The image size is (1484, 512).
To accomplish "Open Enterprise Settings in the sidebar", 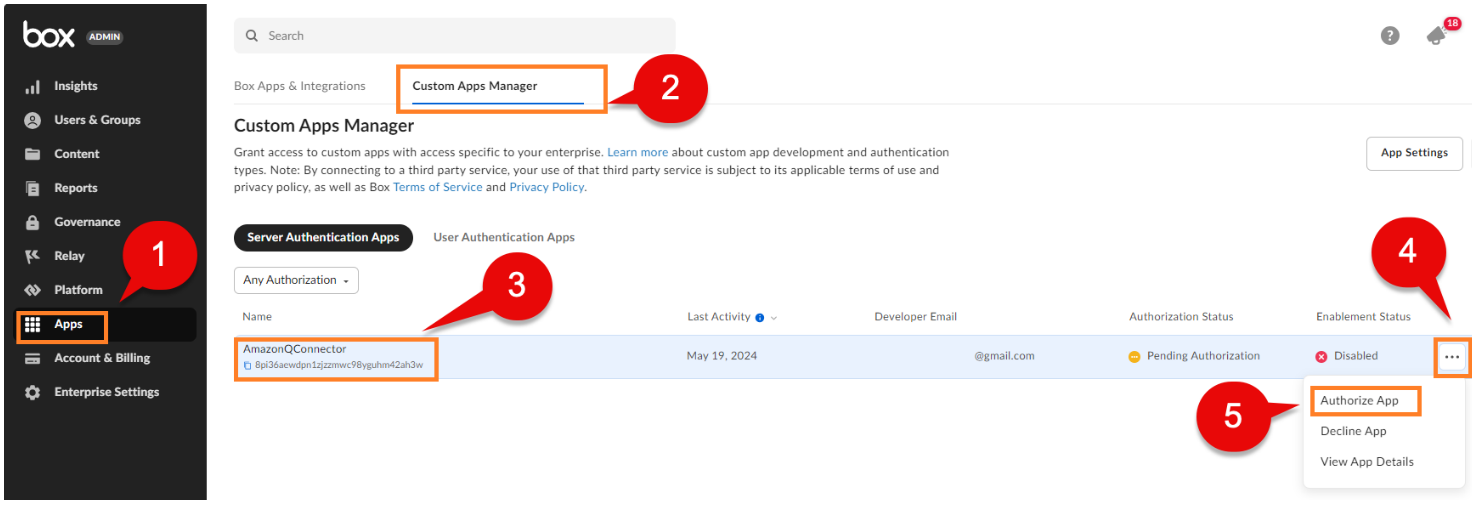I will 106,392.
